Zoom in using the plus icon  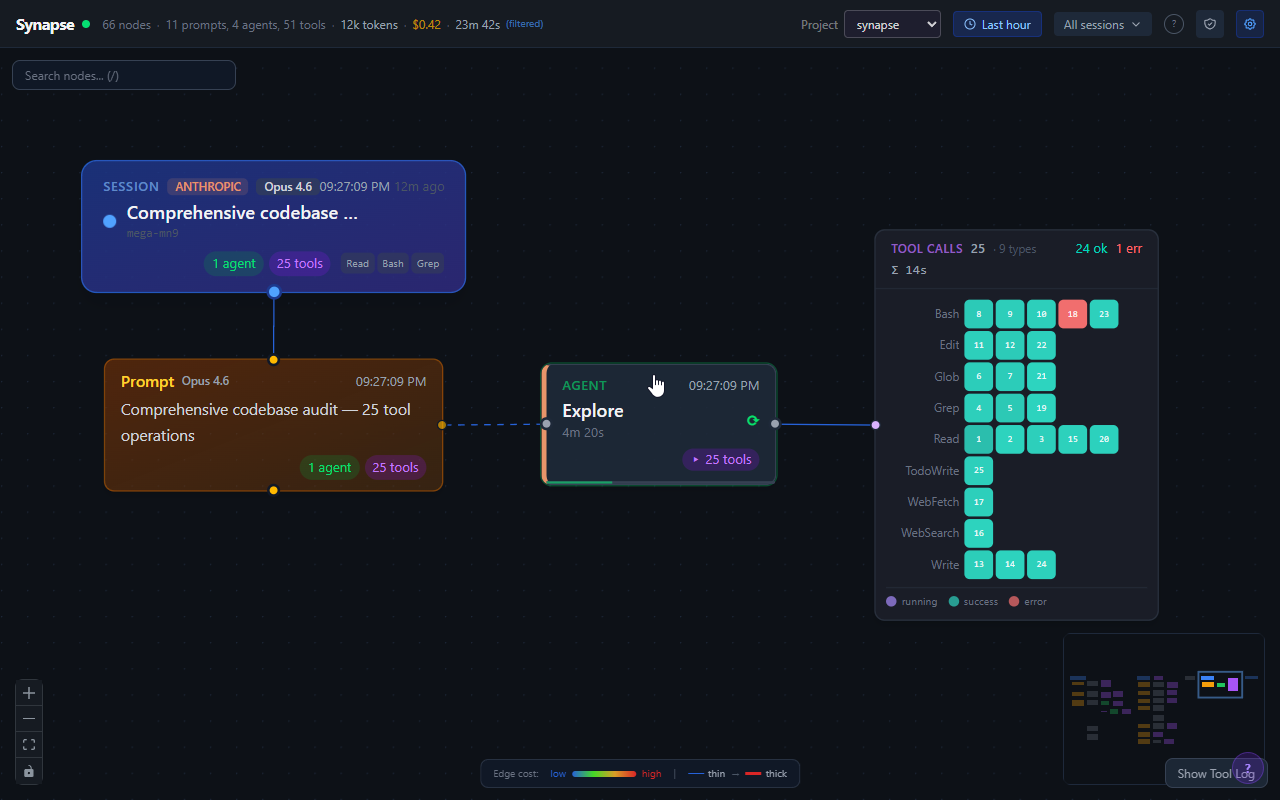pyautogui.click(x=28, y=692)
